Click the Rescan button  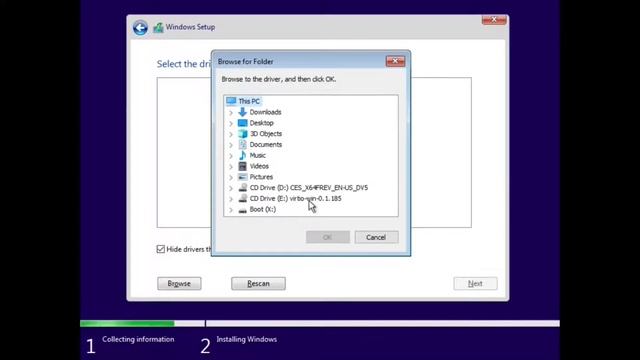pyautogui.click(x=258, y=283)
